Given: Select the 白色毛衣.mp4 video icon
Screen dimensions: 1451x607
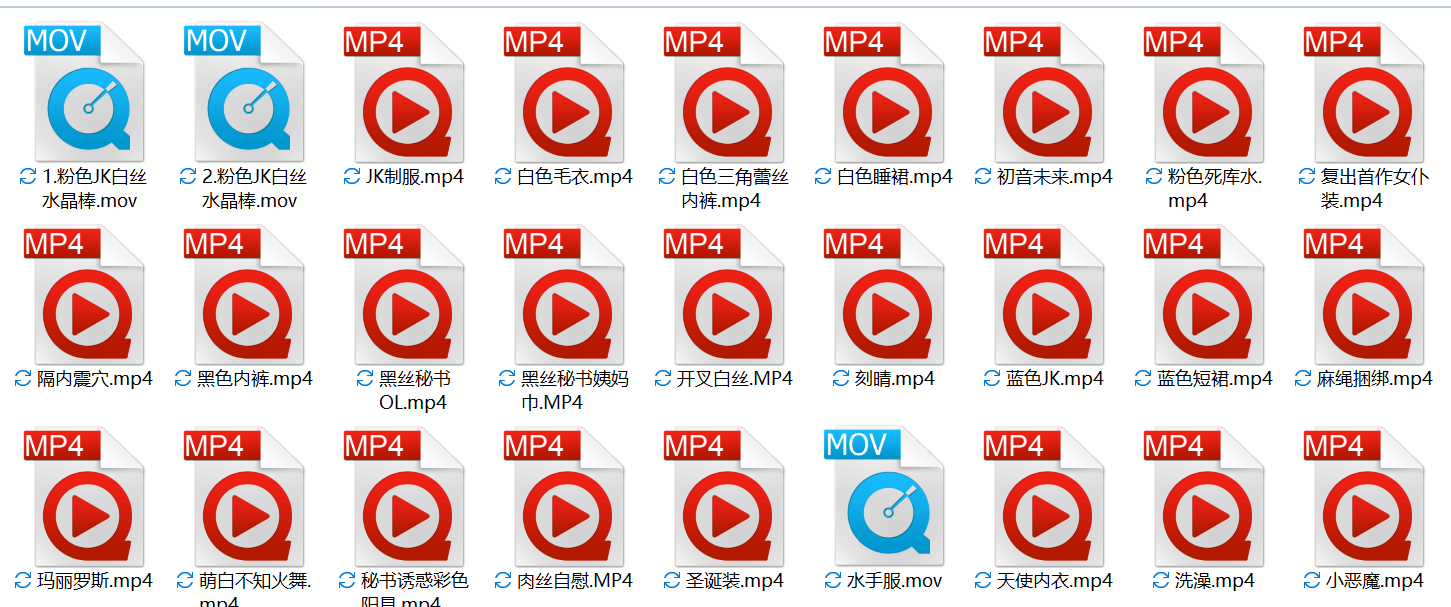Looking at the screenshot, I should click(564, 92).
